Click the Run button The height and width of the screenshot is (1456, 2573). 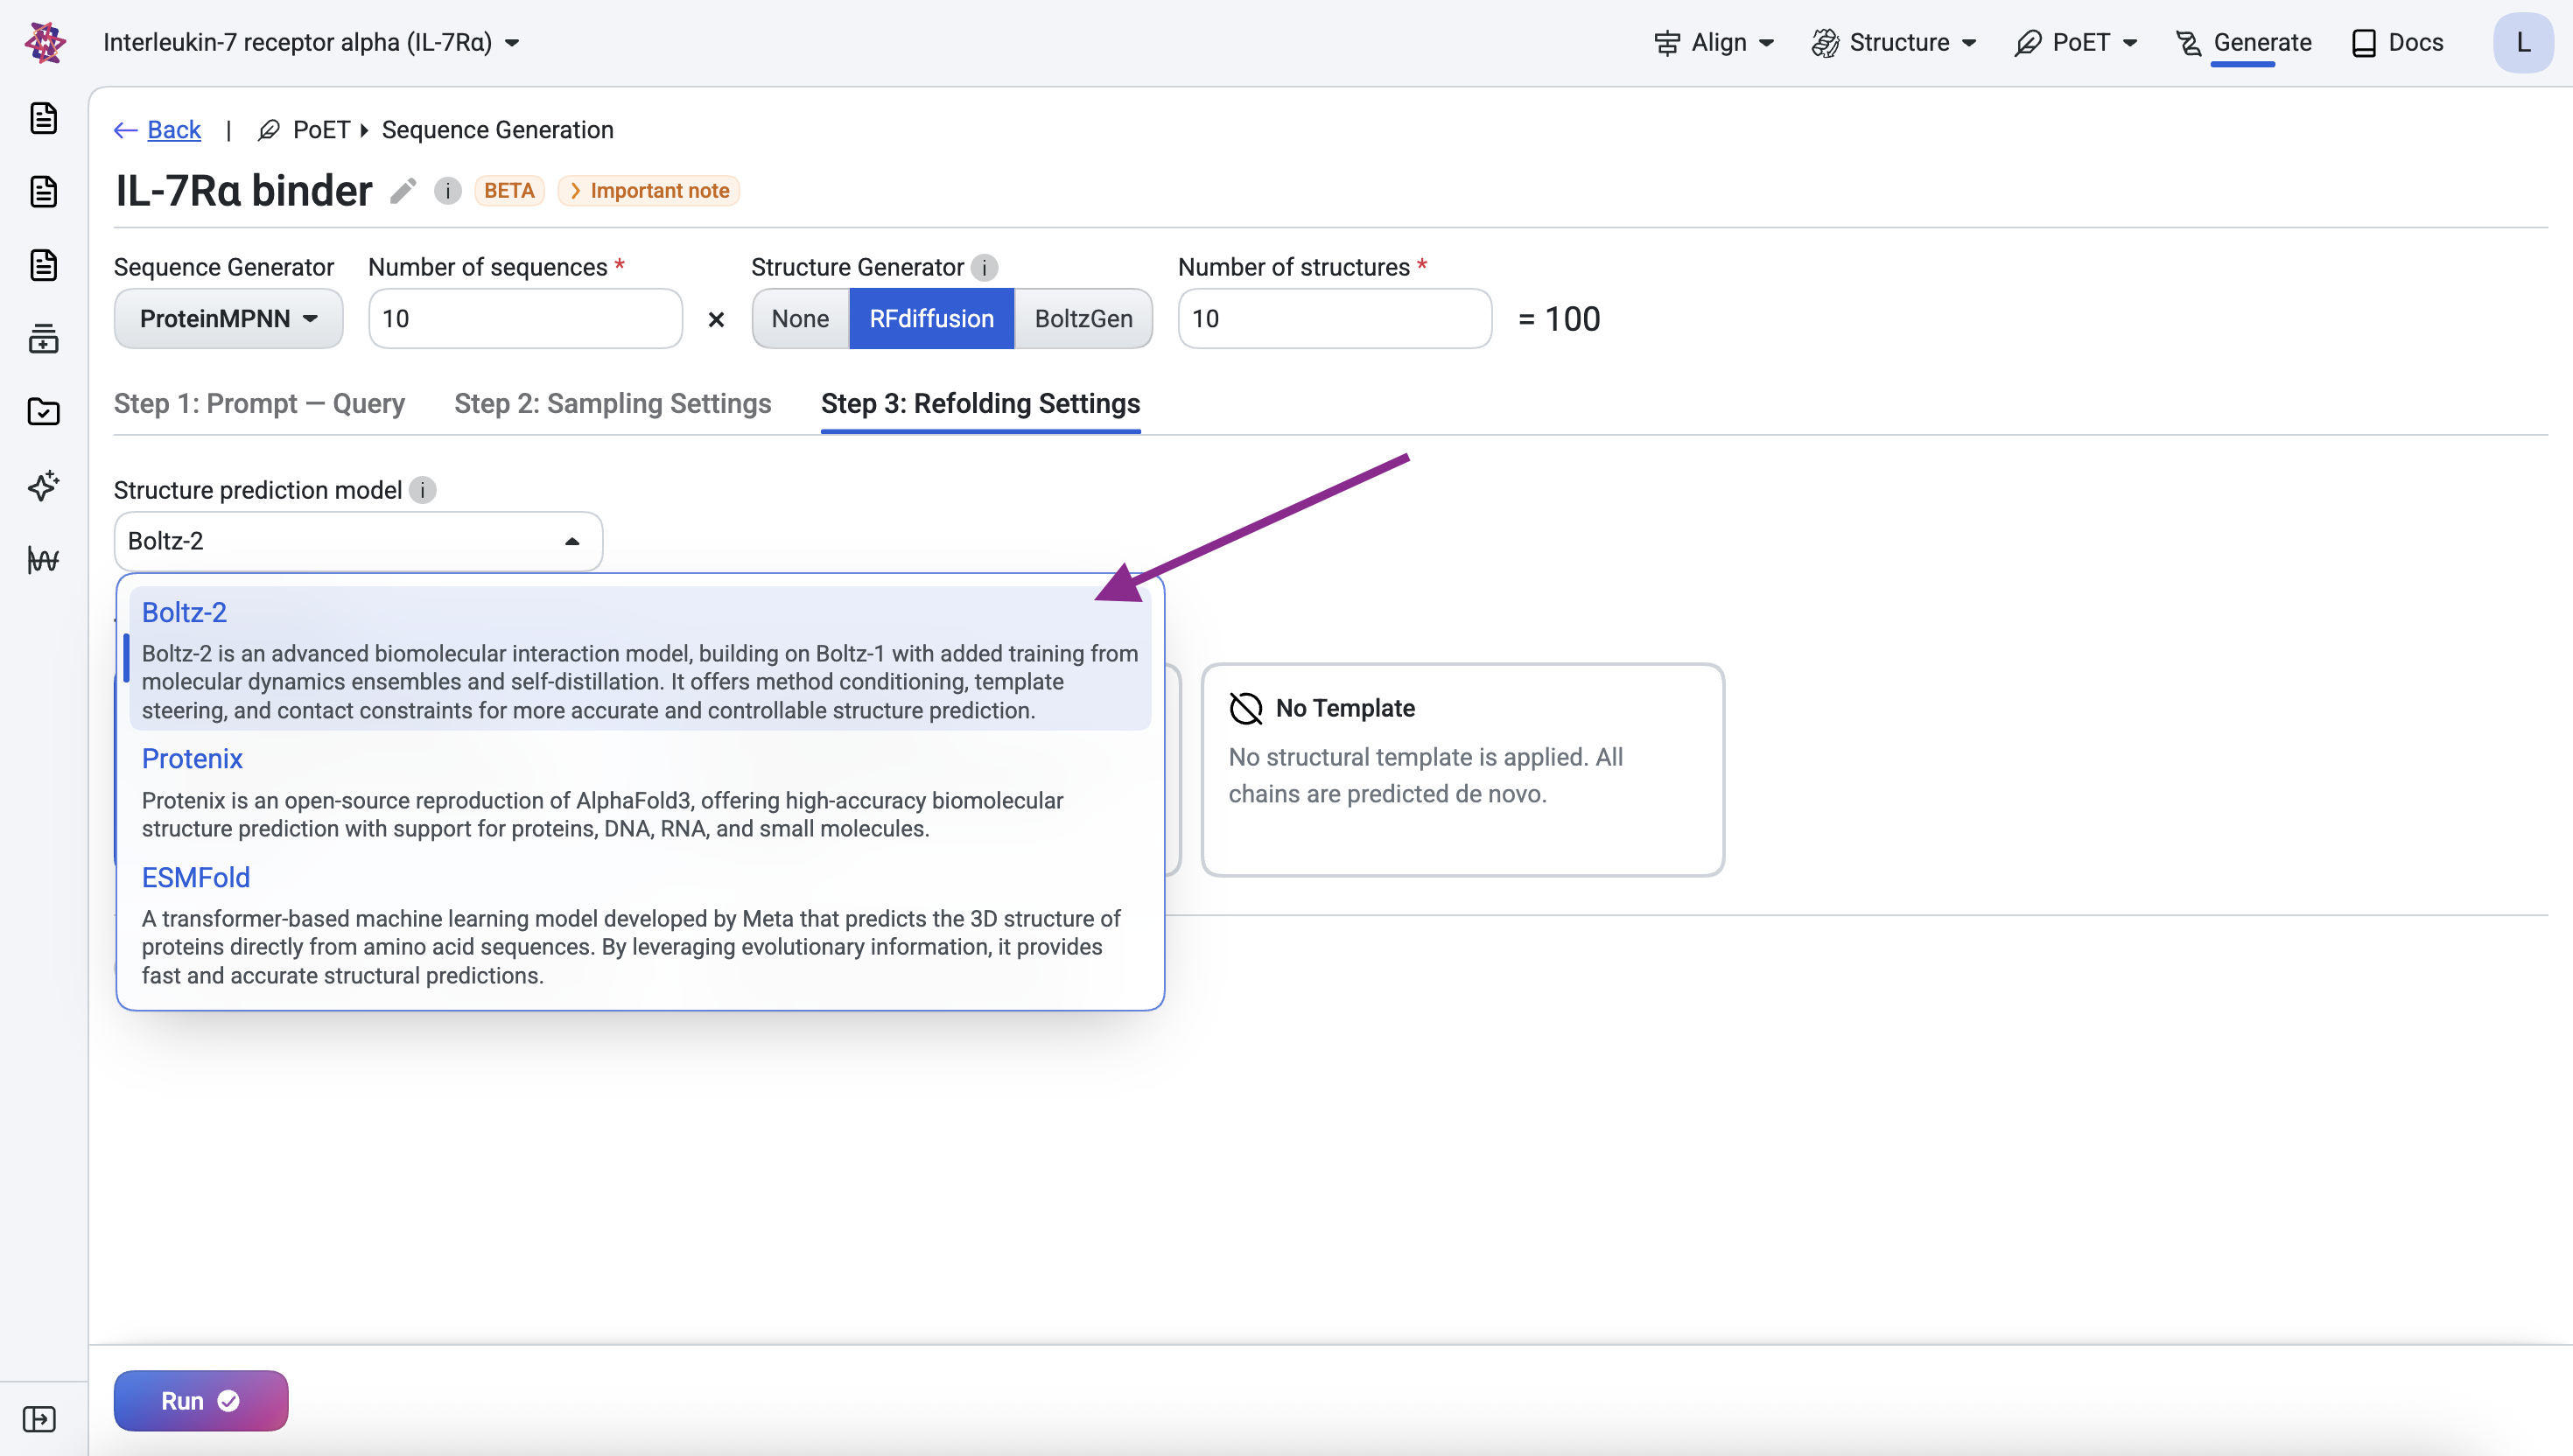click(201, 1400)
